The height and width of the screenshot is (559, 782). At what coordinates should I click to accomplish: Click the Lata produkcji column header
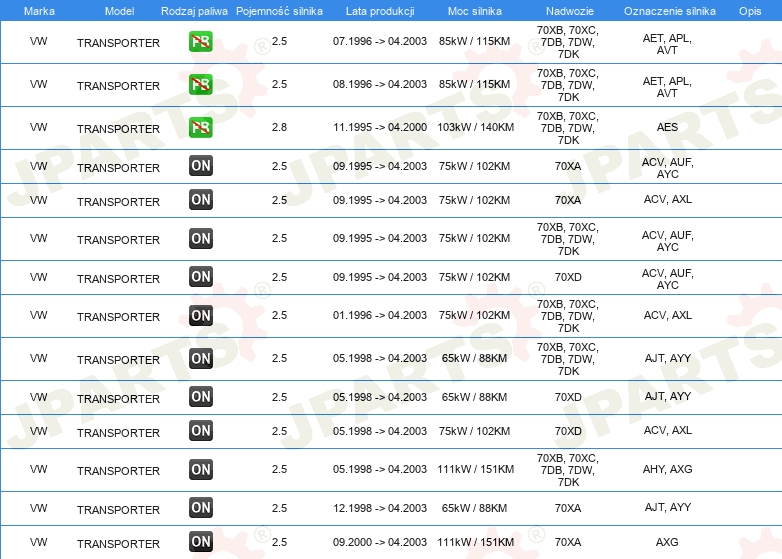[x=380, y=11]
